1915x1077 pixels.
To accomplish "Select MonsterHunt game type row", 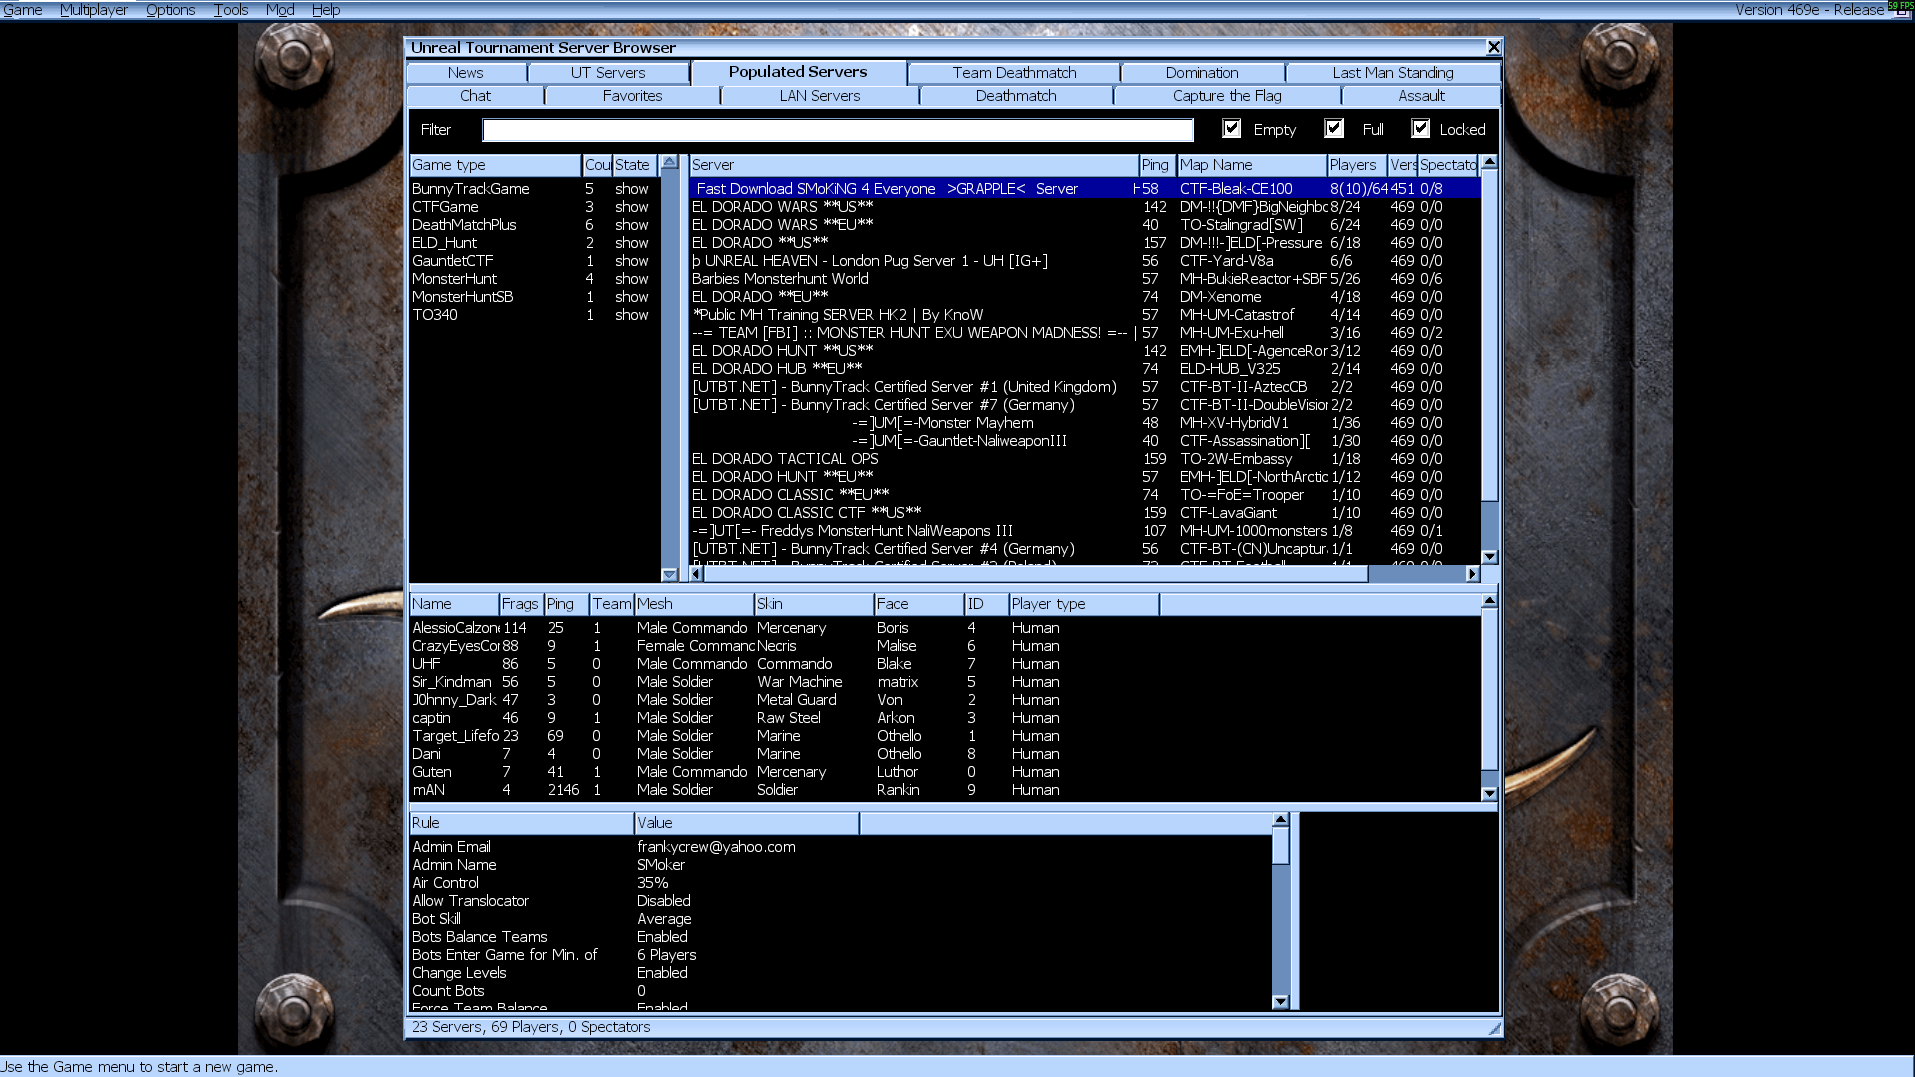I will click(x=535, y=279).
